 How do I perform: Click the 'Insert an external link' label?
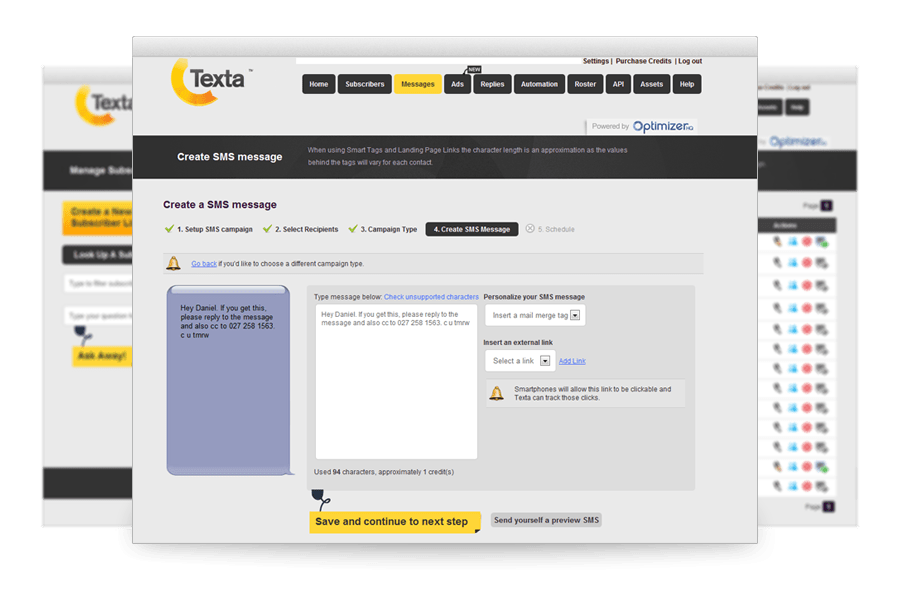pos(518,342)
